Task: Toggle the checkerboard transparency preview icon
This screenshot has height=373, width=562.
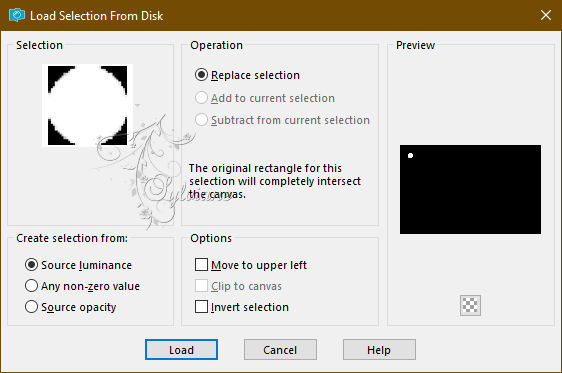Action: coord(470,305)
